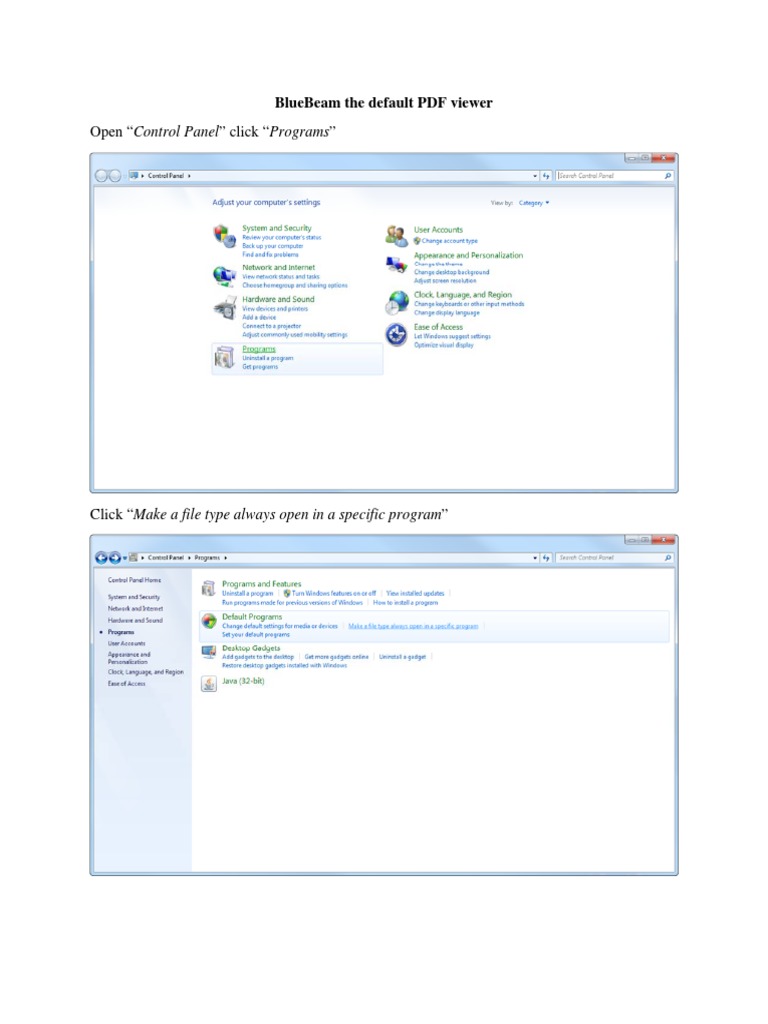Image resolution: width=768 pixels, height=1024 pixels.
Task: Click Uninstall a gadget
Action: pyautogui.click(x=402, y=657)
